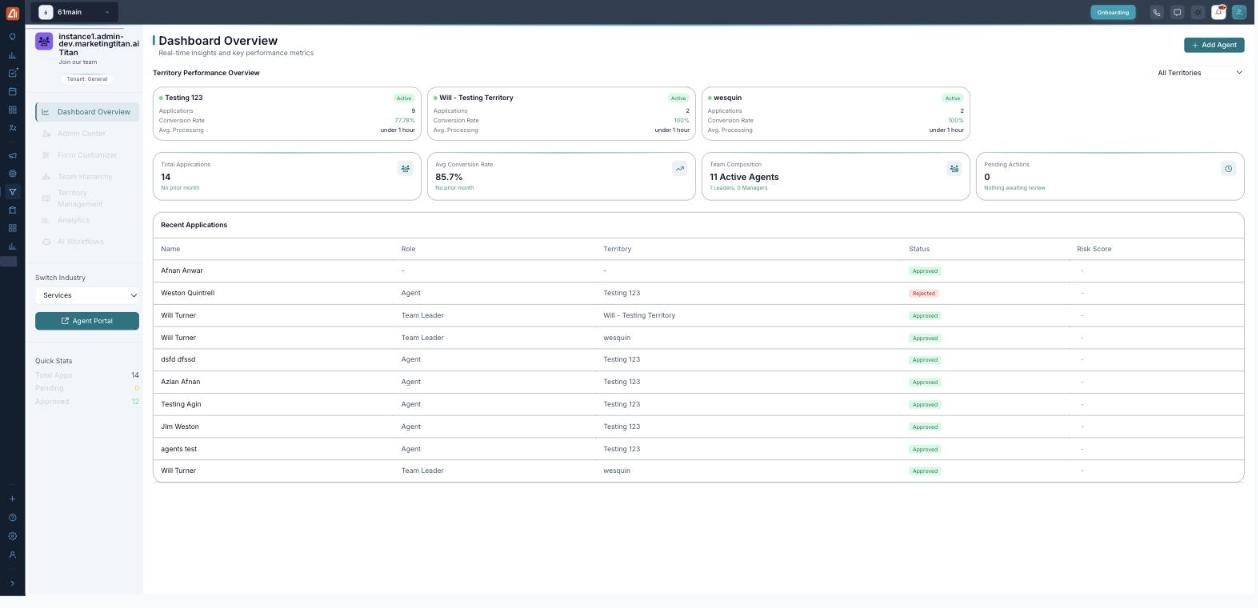Open the Agent Portal button
The height and width of the screenshot is (608, 1258).
tap(87, 321)
